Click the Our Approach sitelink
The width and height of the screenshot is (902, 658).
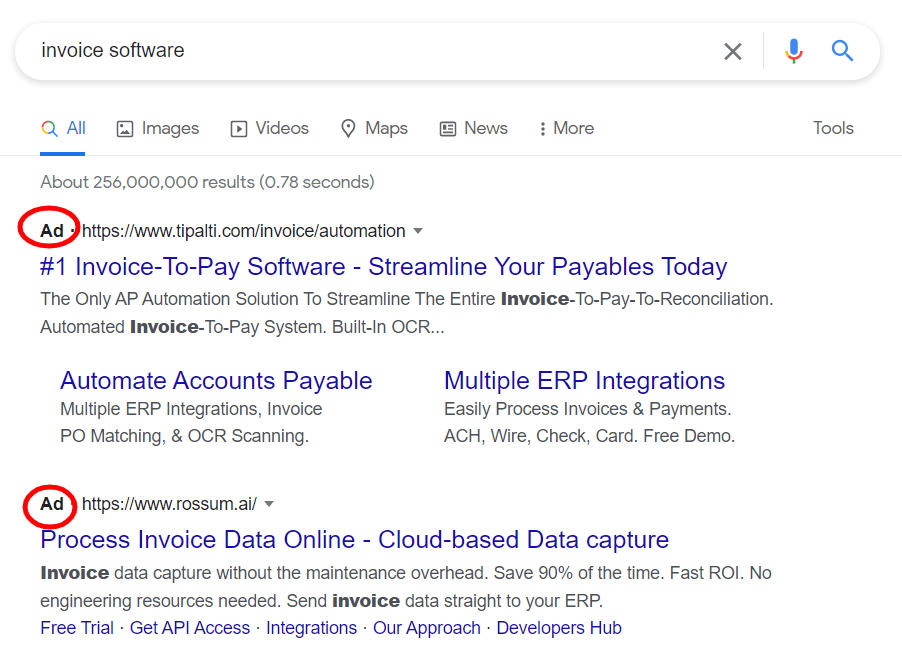tap(426, 628)
